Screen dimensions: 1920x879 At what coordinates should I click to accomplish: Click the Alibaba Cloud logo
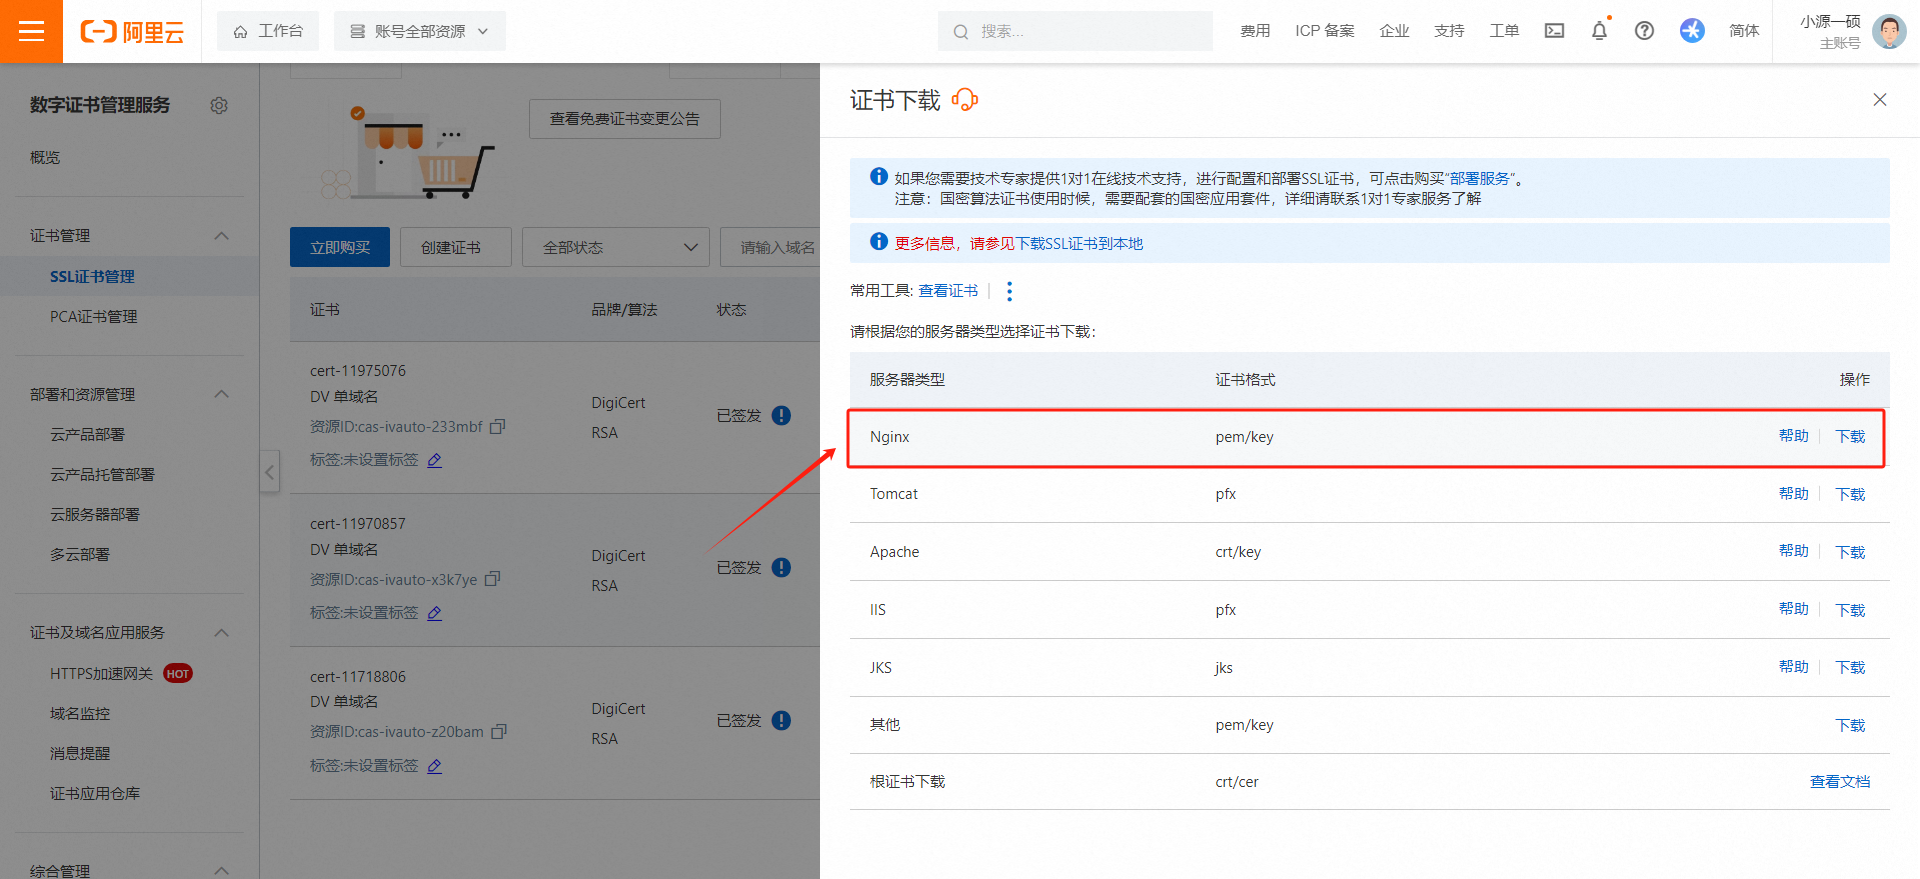pos(132,32)
